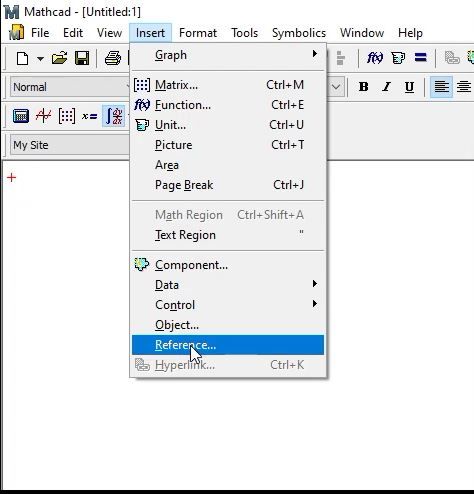This screenshot has width=474, height=494.
Task: Click the Mathcad app icon in title bar
Action: (x=12, y=12)
